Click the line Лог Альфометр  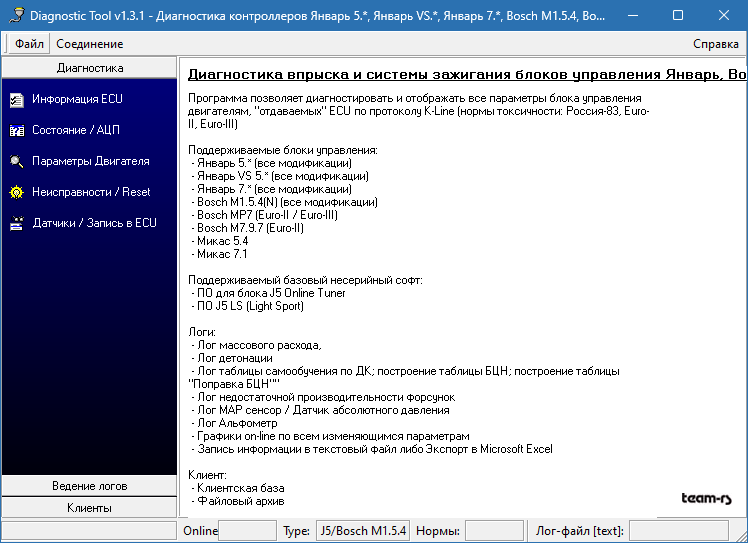point(234,423)
